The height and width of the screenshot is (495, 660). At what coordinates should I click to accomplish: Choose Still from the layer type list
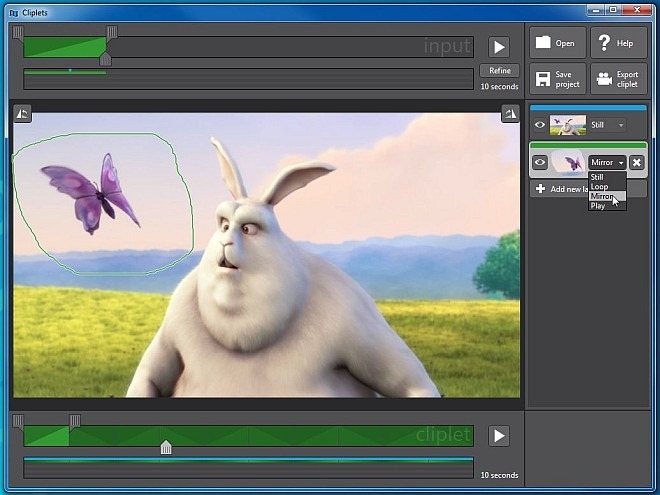(607, 177)
